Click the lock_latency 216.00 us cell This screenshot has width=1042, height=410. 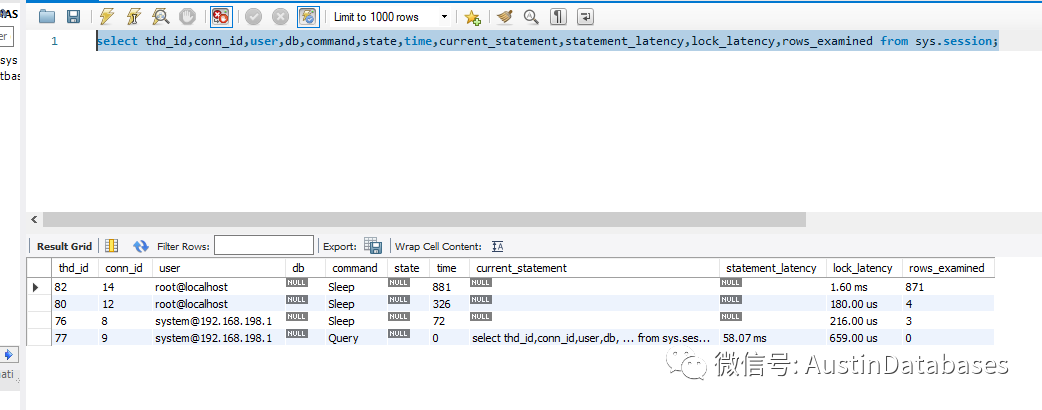pyautogui.click(x=863, y=321)
